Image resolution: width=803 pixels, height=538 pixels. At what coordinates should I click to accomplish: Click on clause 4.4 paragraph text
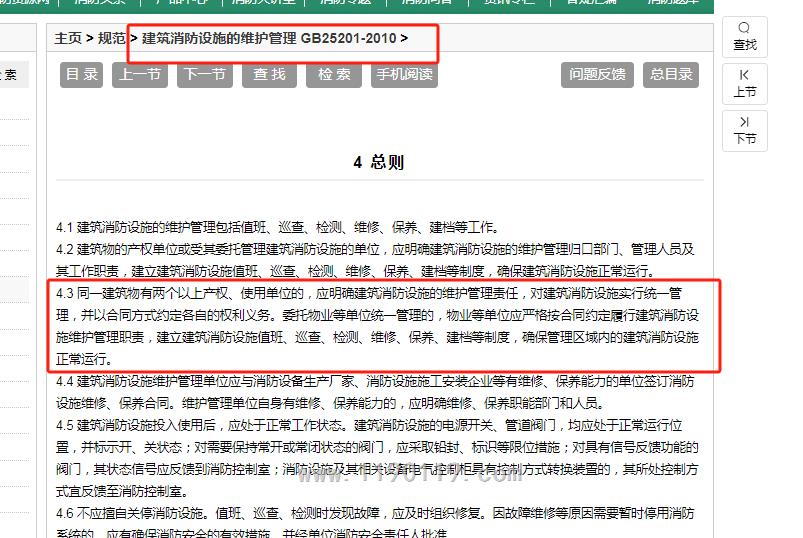tap(378, 392)
